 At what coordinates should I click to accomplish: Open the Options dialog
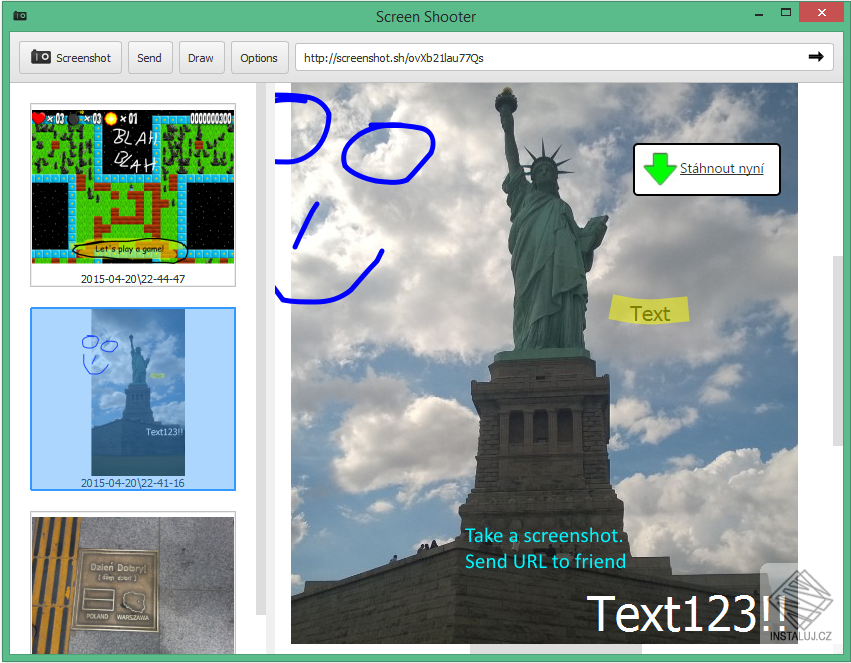(259, 58)
